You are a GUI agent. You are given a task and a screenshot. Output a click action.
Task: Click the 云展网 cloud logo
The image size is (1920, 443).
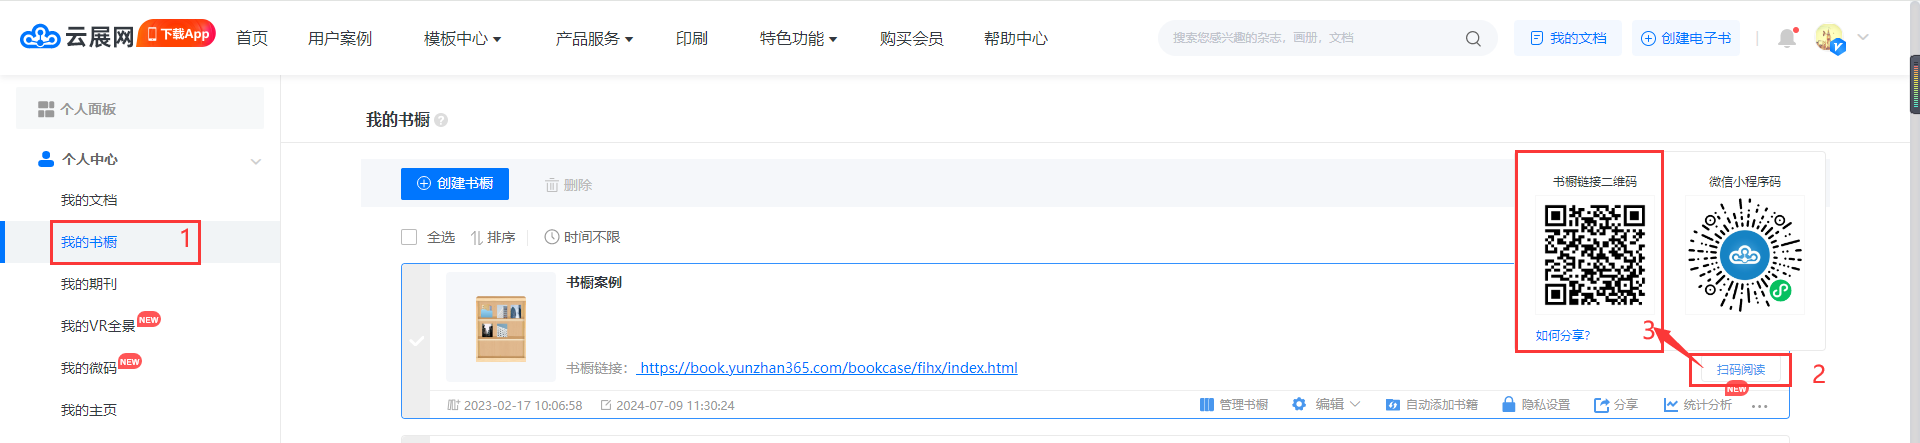pos(77,38)
